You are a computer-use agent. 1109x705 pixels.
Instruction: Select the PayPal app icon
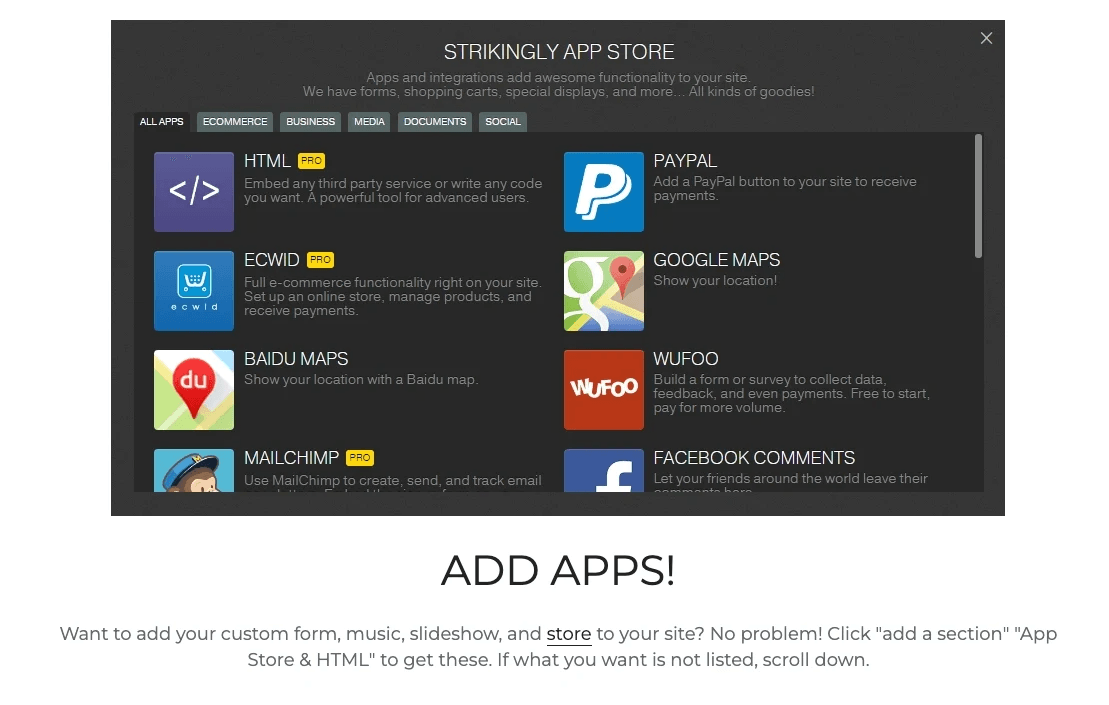coord(603,192)
